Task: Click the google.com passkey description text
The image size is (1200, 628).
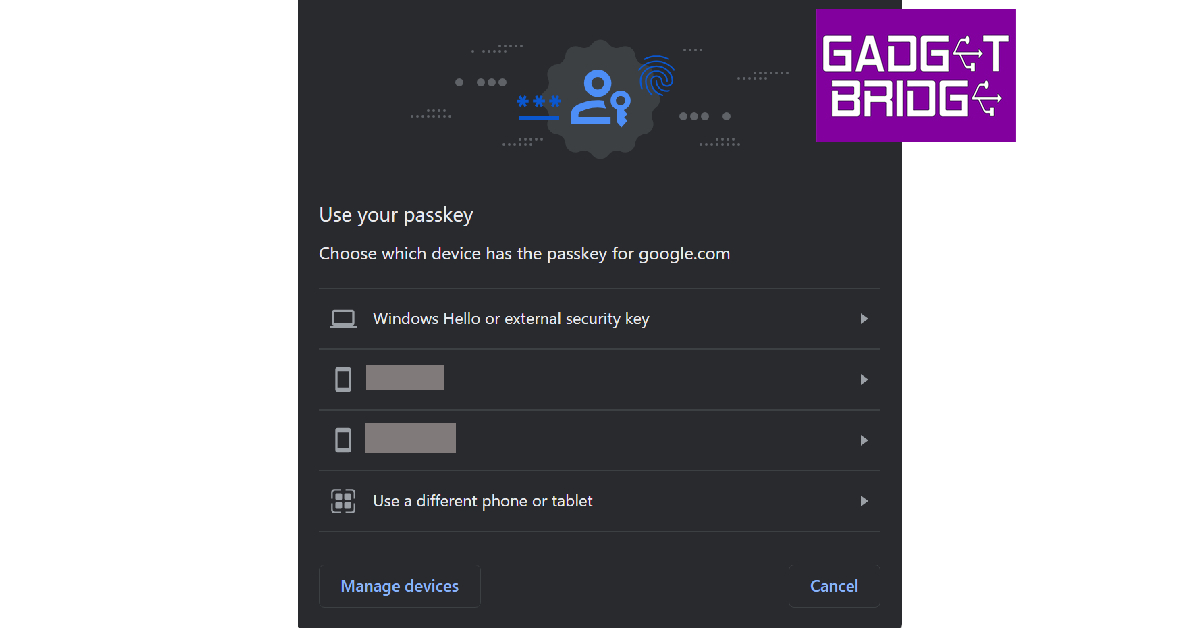Action: [524, 254]
